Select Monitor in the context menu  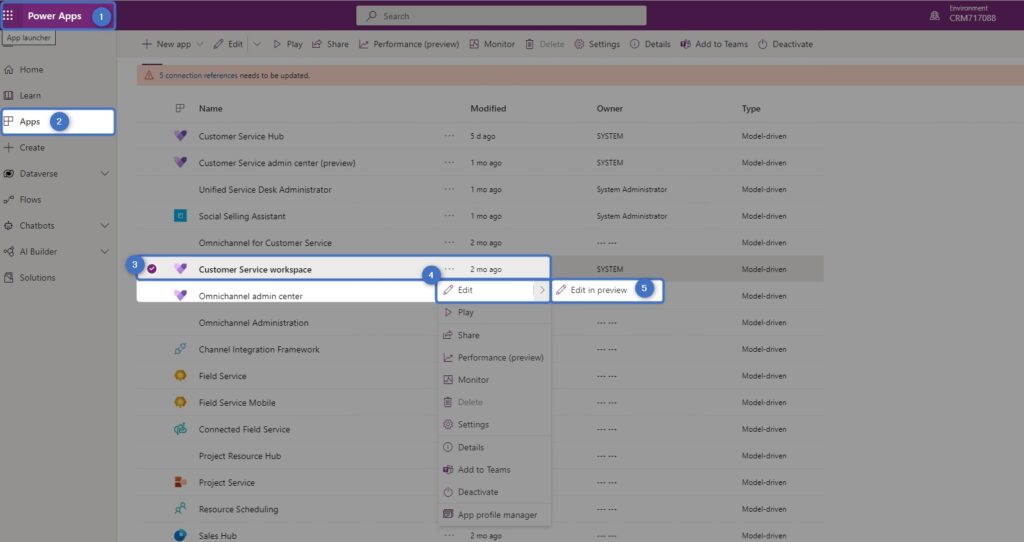494,380
